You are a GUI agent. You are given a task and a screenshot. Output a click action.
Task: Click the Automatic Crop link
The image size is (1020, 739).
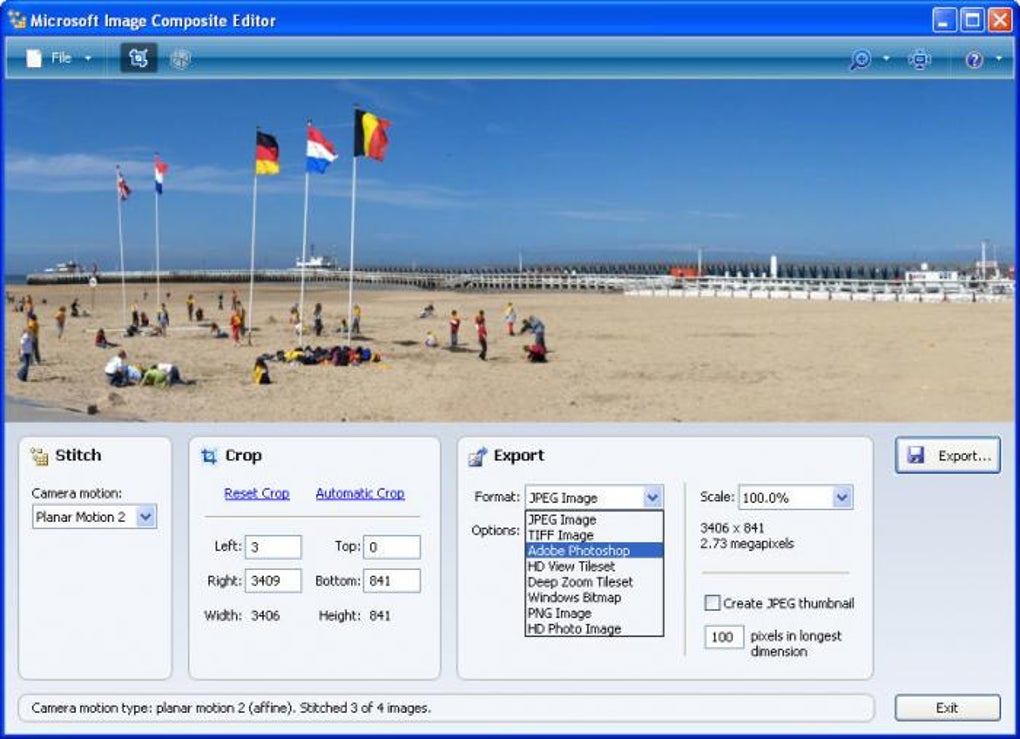[360, 493]
